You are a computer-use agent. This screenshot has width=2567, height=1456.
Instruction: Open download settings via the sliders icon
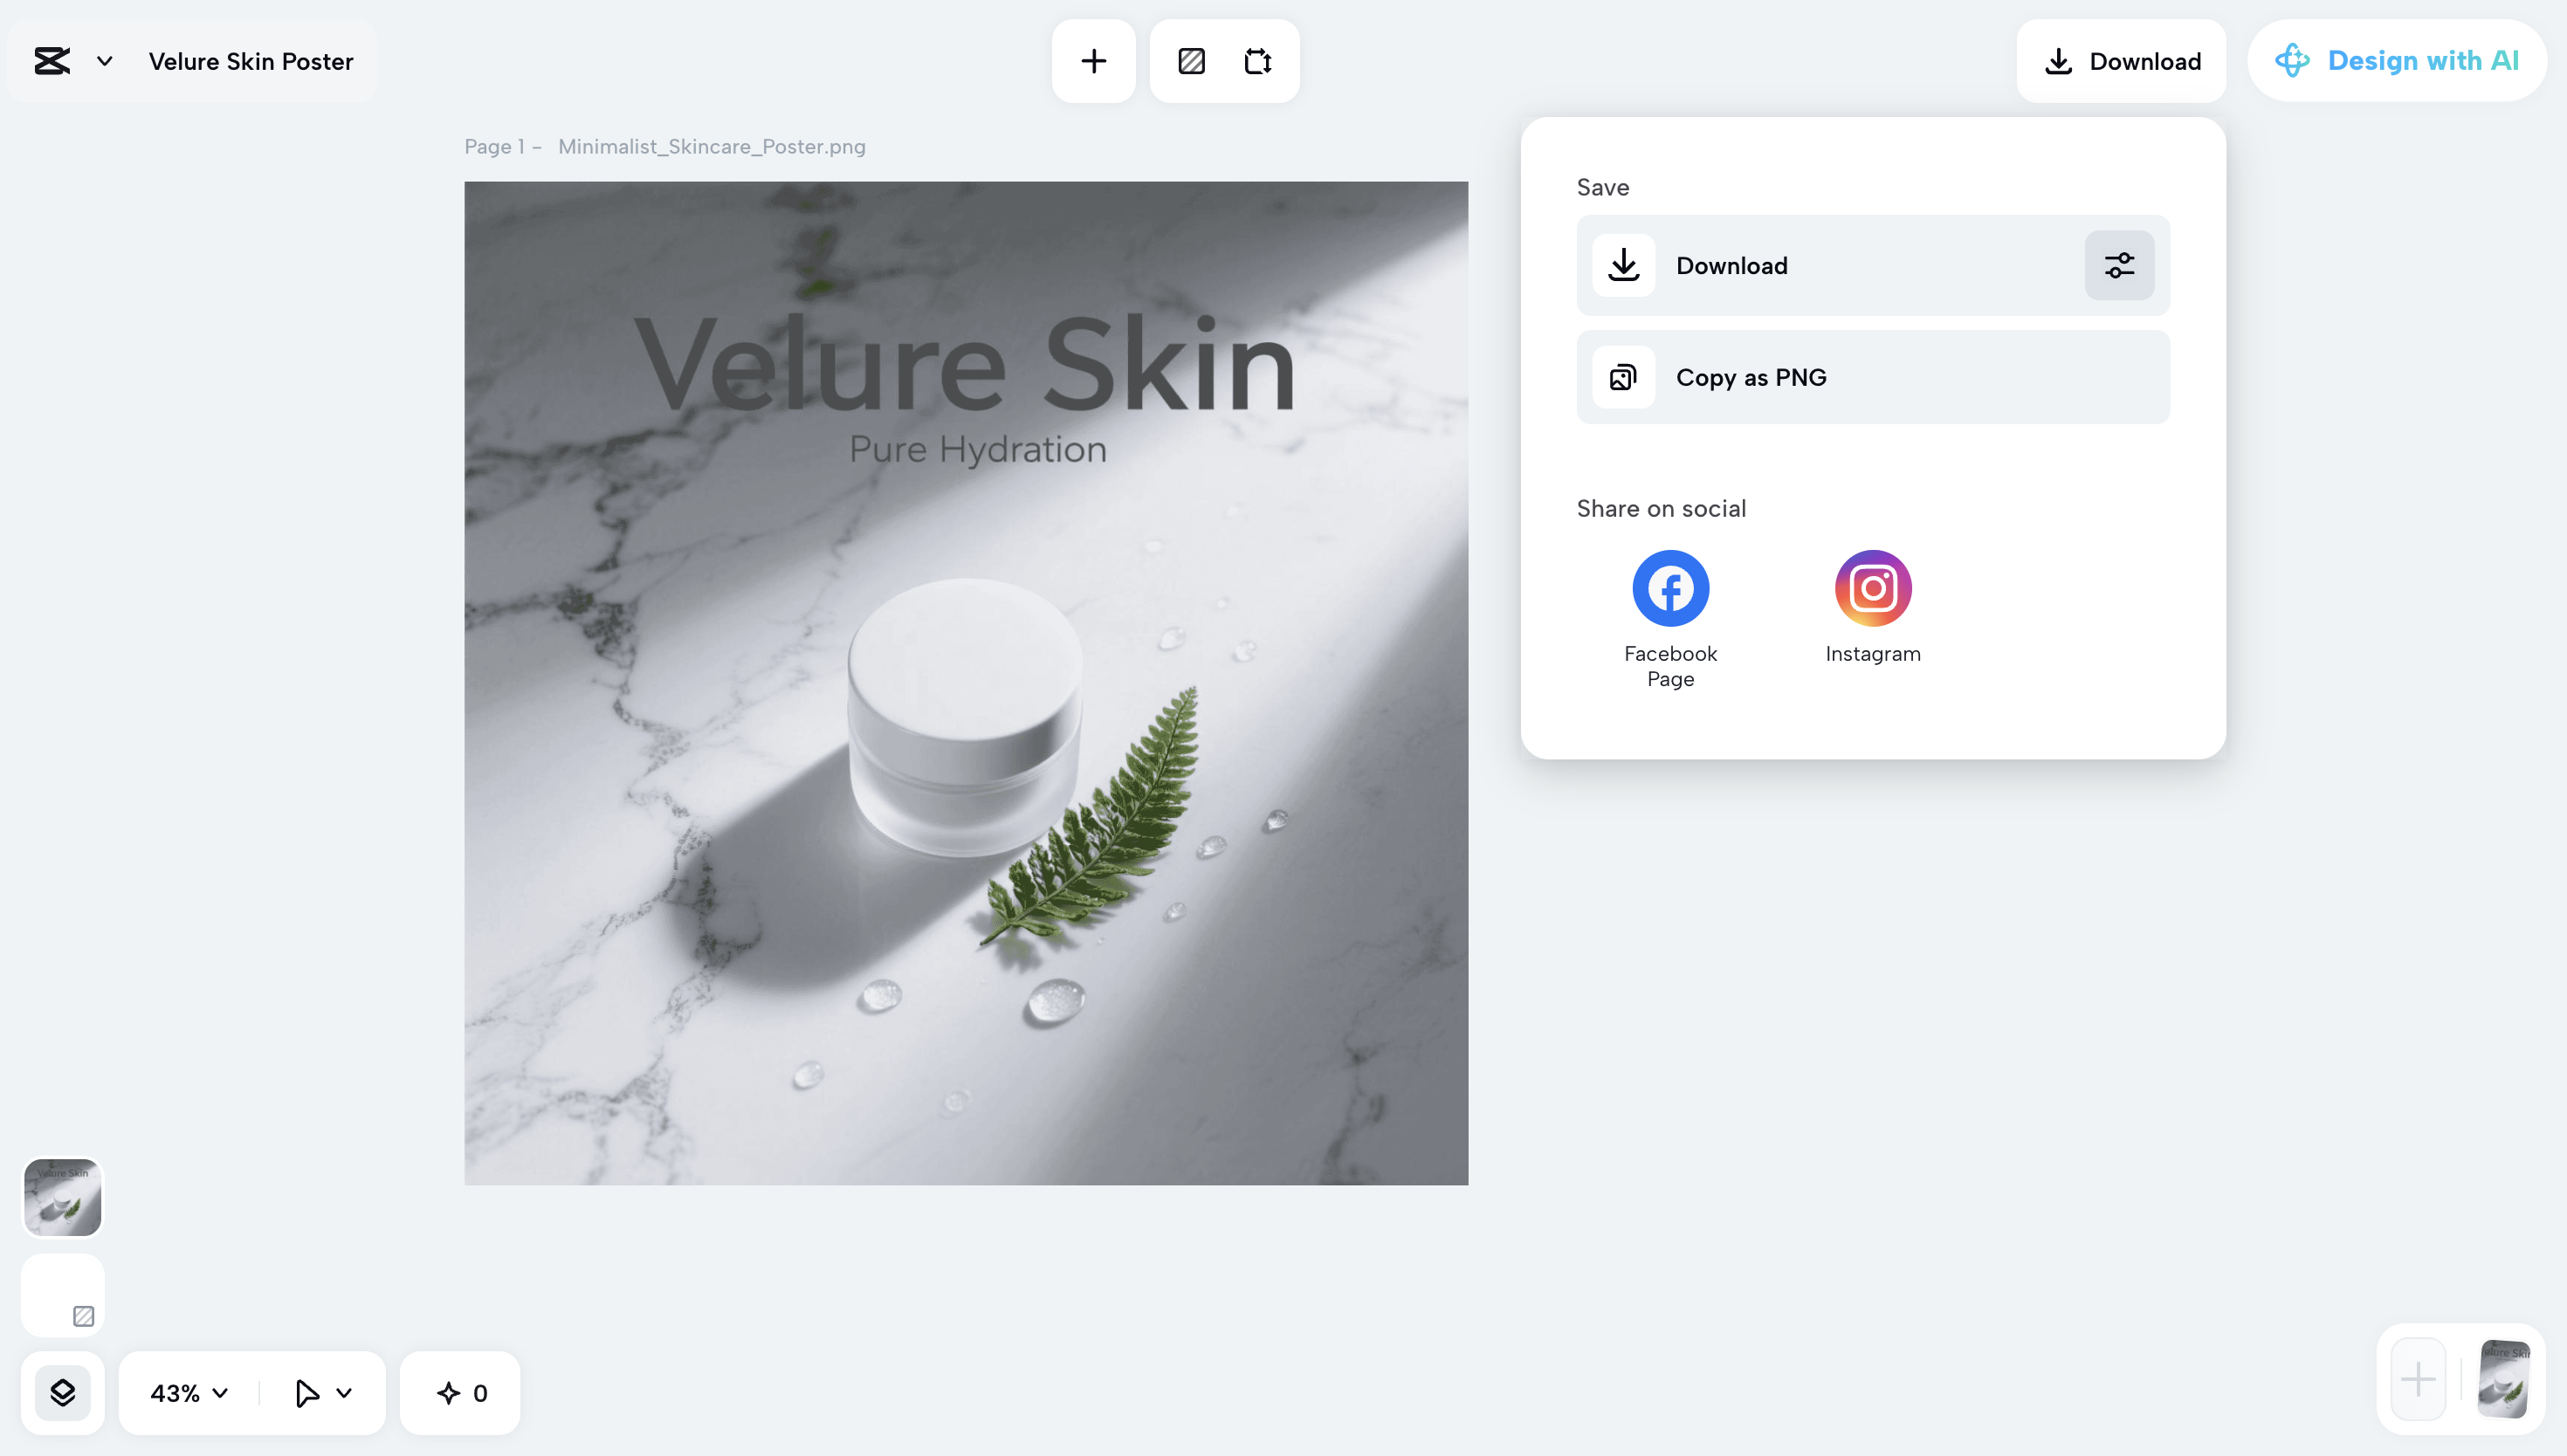(2119, 265)
